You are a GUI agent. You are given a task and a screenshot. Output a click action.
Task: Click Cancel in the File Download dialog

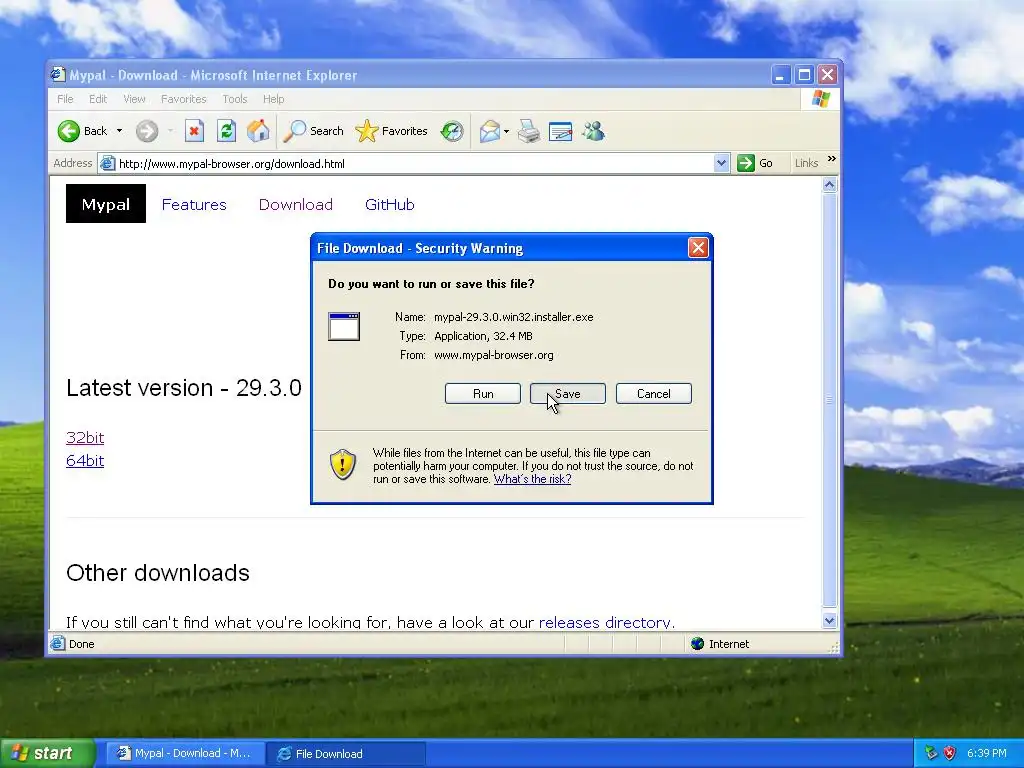(654, 394)
